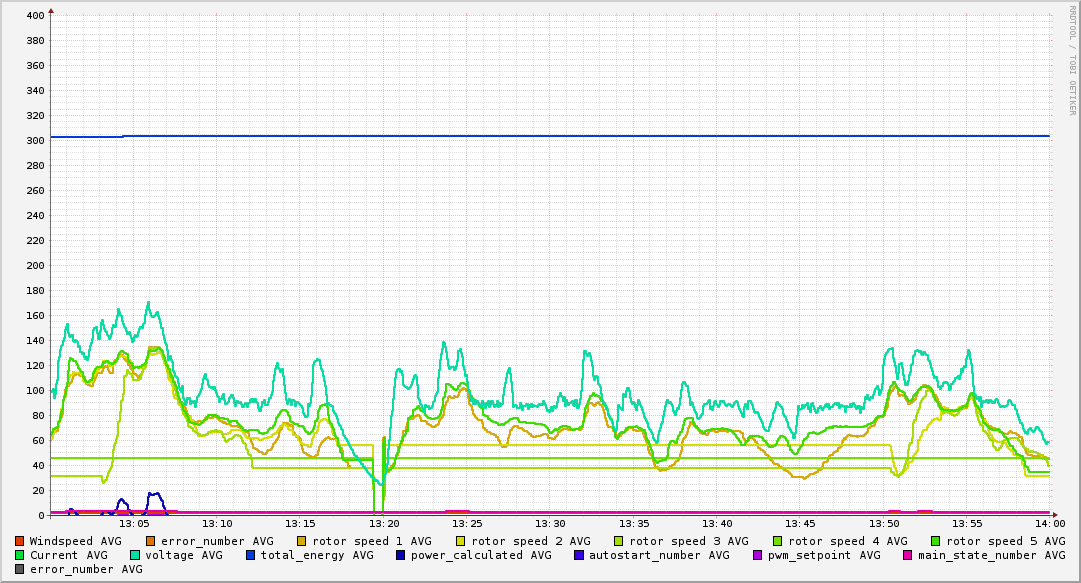This screenshot has width=1081, height=583.
Task: Select the 13:30 time axis label
Action: (552, 524)
